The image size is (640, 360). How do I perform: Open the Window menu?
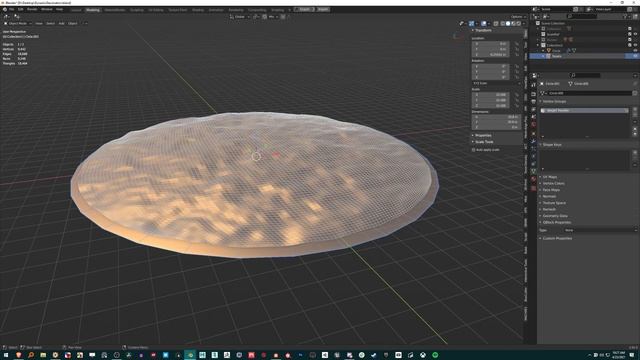click(x=47, y=9)
